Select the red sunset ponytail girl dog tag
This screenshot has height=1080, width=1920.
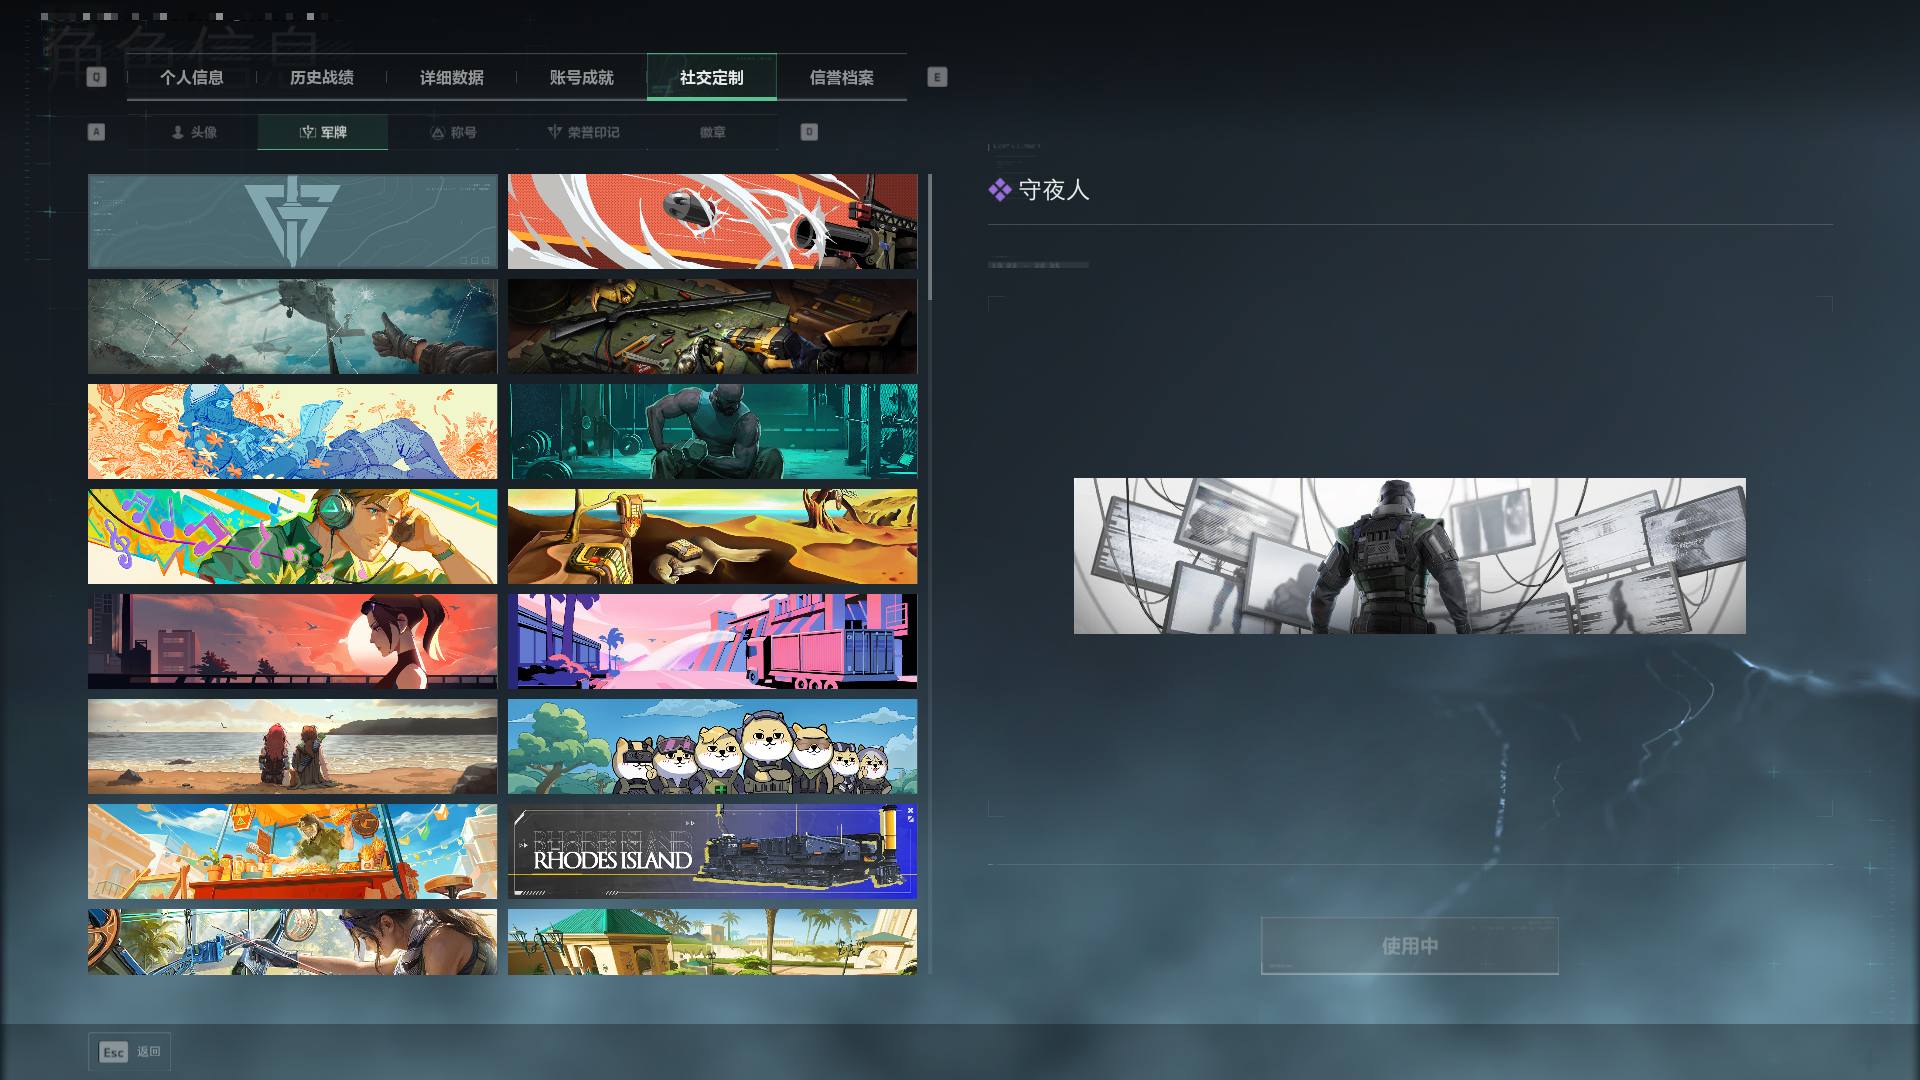point(292,642)
